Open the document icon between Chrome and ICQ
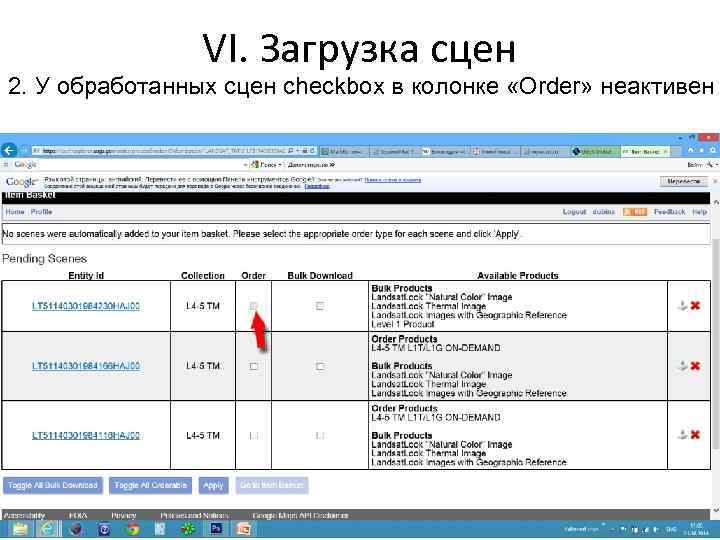Image resolution: width=720 pixels, height=540 pixels. (160, 529)
